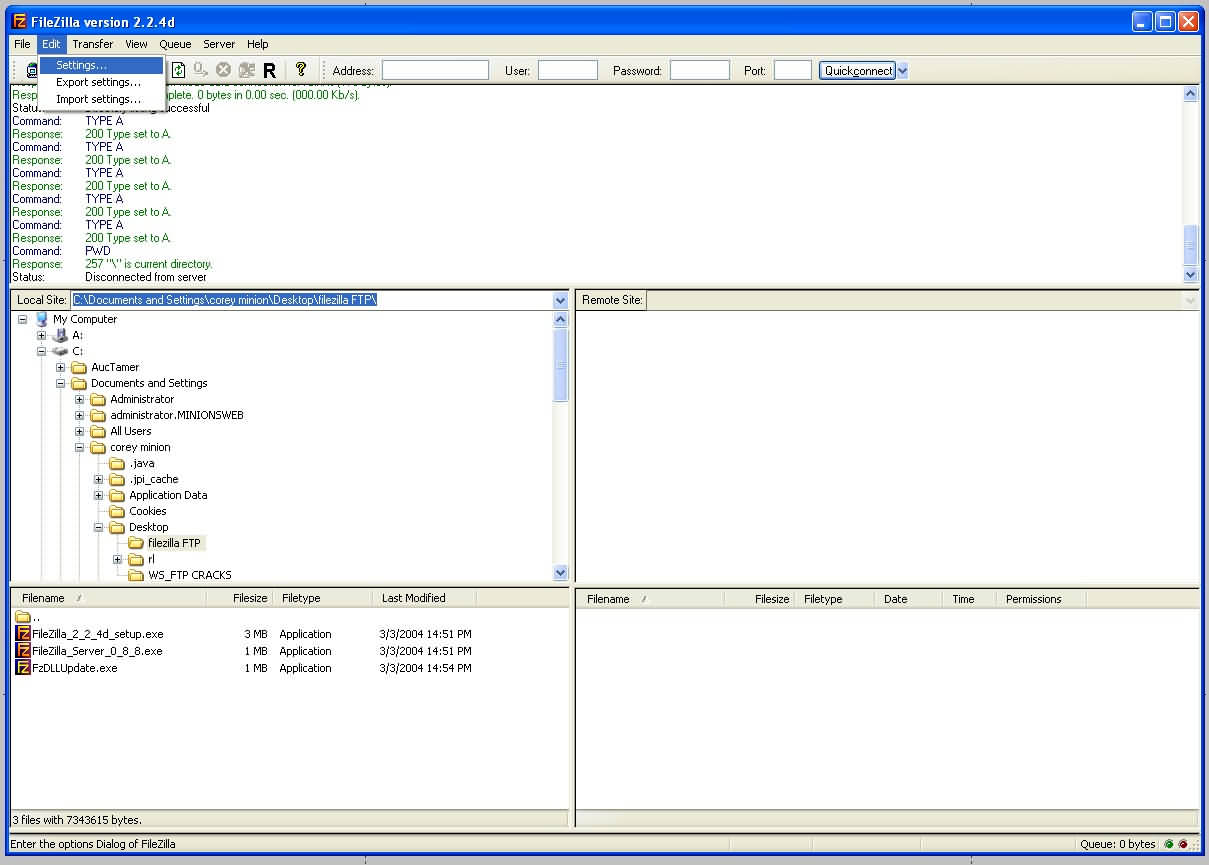Expand the AucTamer folder node
Viewport: 1209px width, 865px height.
(61, 367)
